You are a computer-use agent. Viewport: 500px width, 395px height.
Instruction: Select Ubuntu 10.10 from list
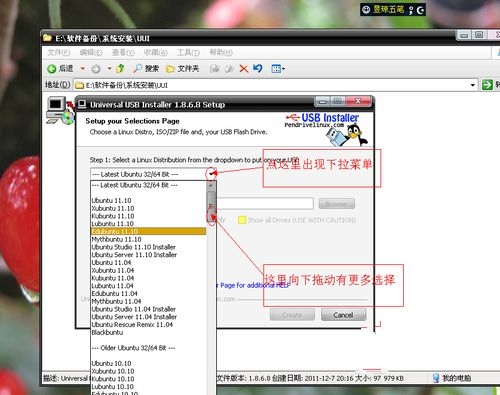[x=148, y=363]
